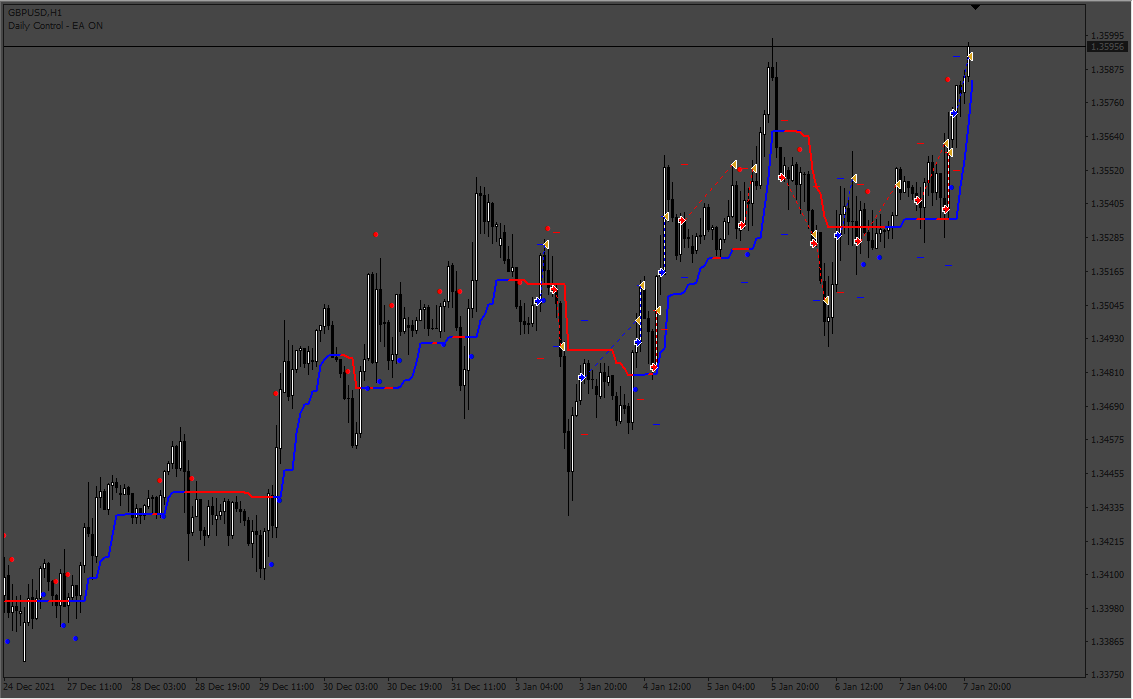The width and height of the screenshot is (1133, 699).
Task: Click the '31 Dec 11:00' time label
Action: 478,687
